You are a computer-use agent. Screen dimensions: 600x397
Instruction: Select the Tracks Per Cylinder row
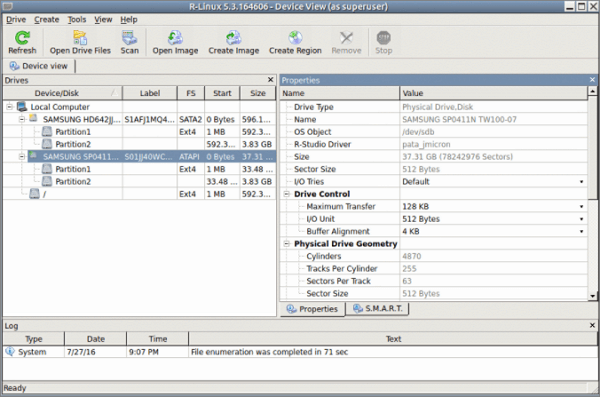tap(434, 268)
